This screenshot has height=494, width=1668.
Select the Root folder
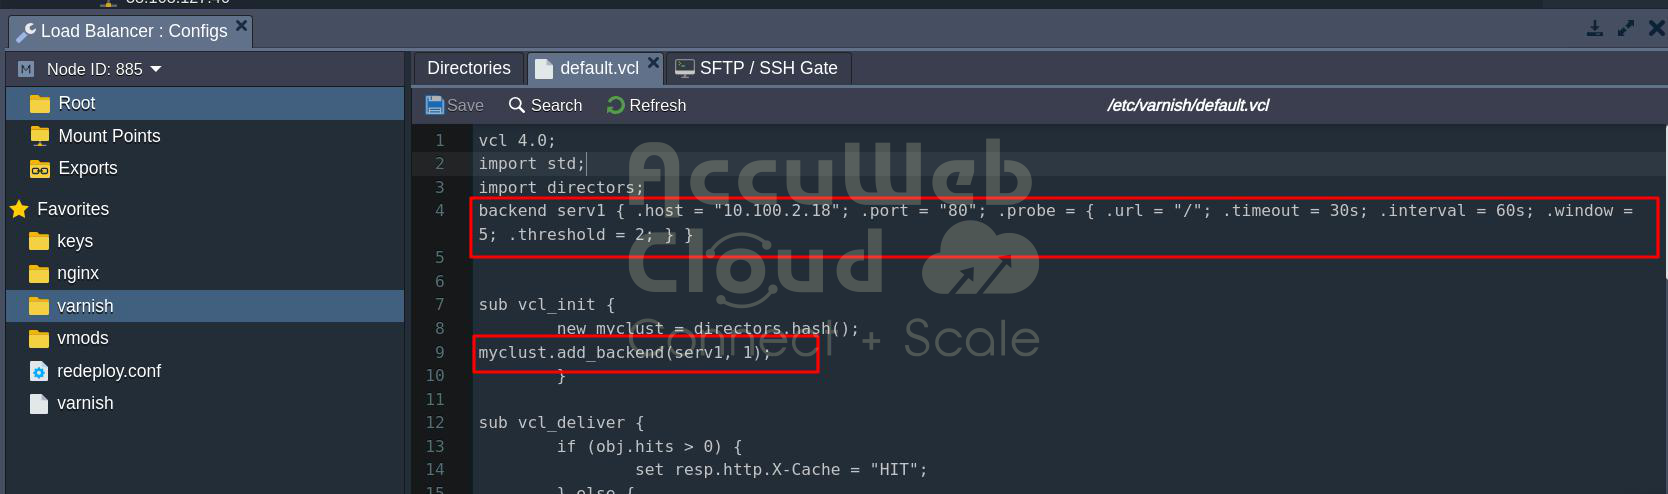pyautogui.click(x=76, y=103)
